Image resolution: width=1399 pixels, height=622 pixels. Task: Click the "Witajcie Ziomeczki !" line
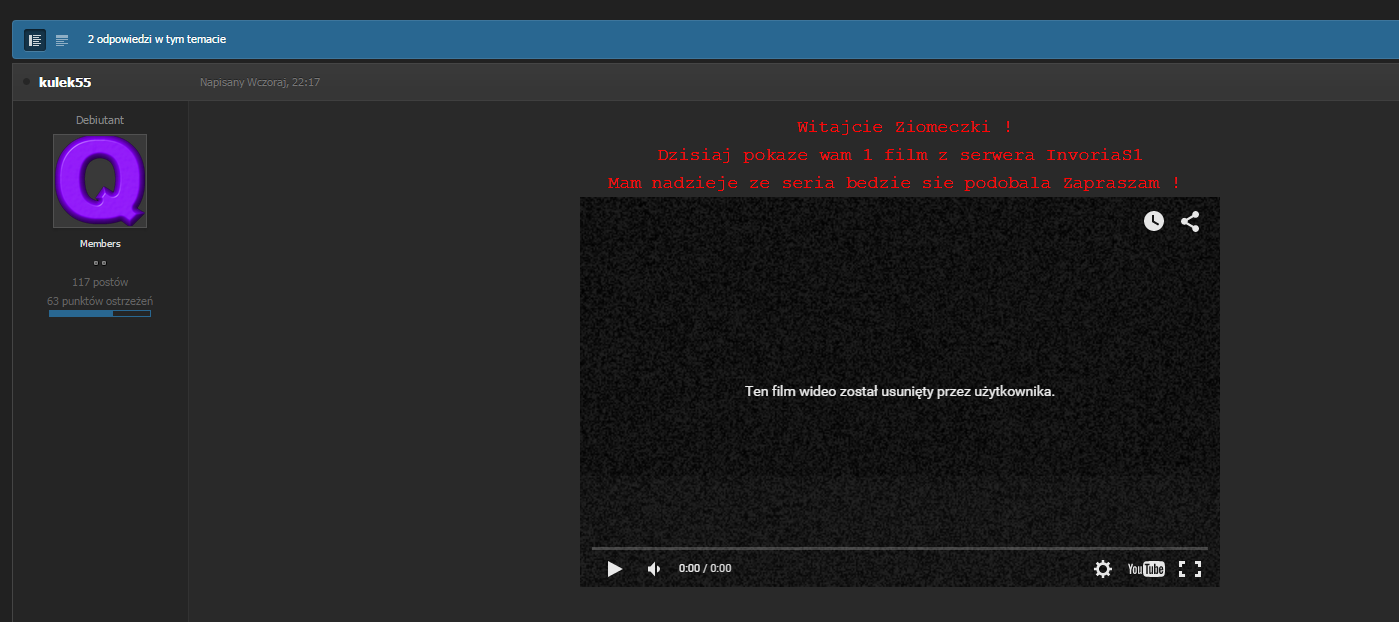click(904, 127)
